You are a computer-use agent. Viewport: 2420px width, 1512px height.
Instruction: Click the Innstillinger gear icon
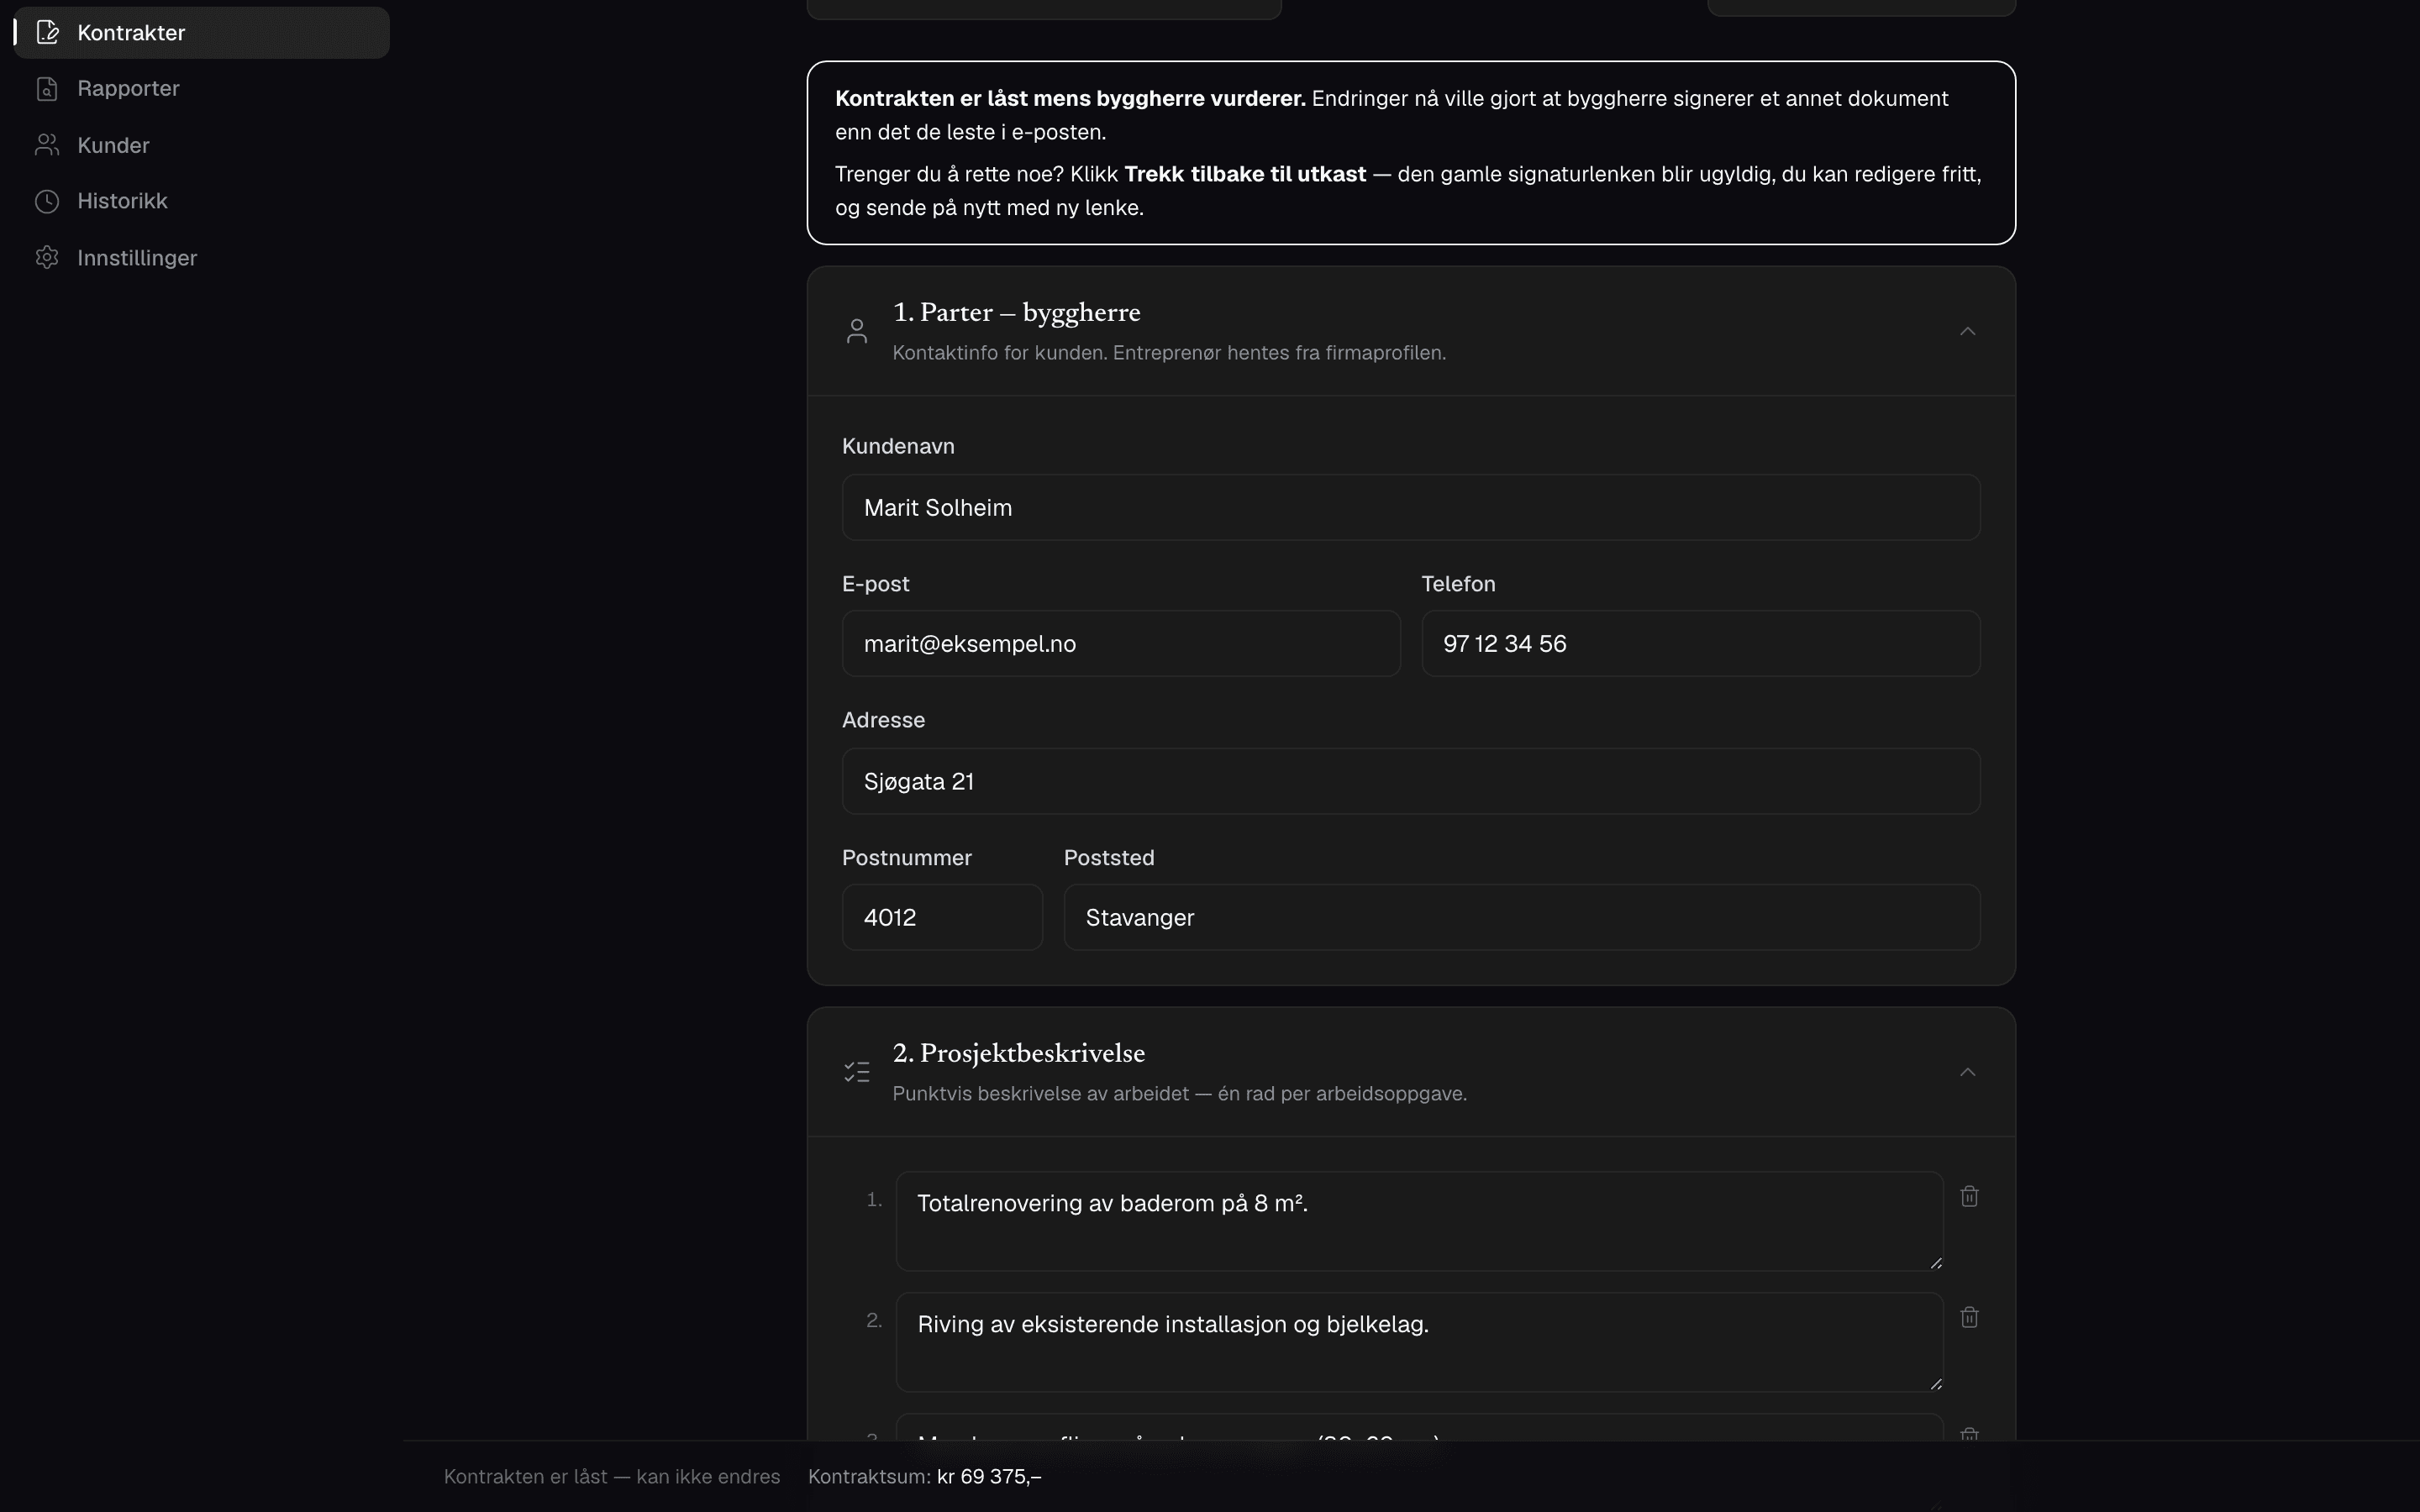click(47, 258)
